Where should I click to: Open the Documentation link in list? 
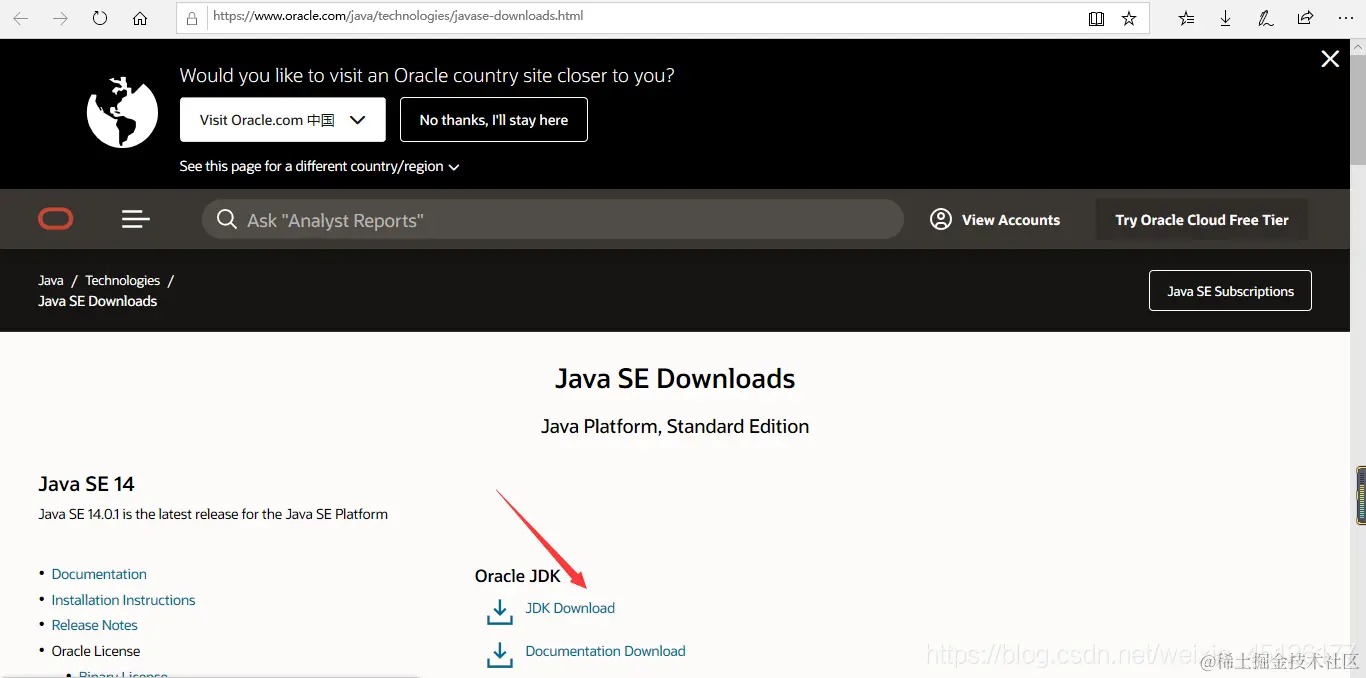point(99,574)
